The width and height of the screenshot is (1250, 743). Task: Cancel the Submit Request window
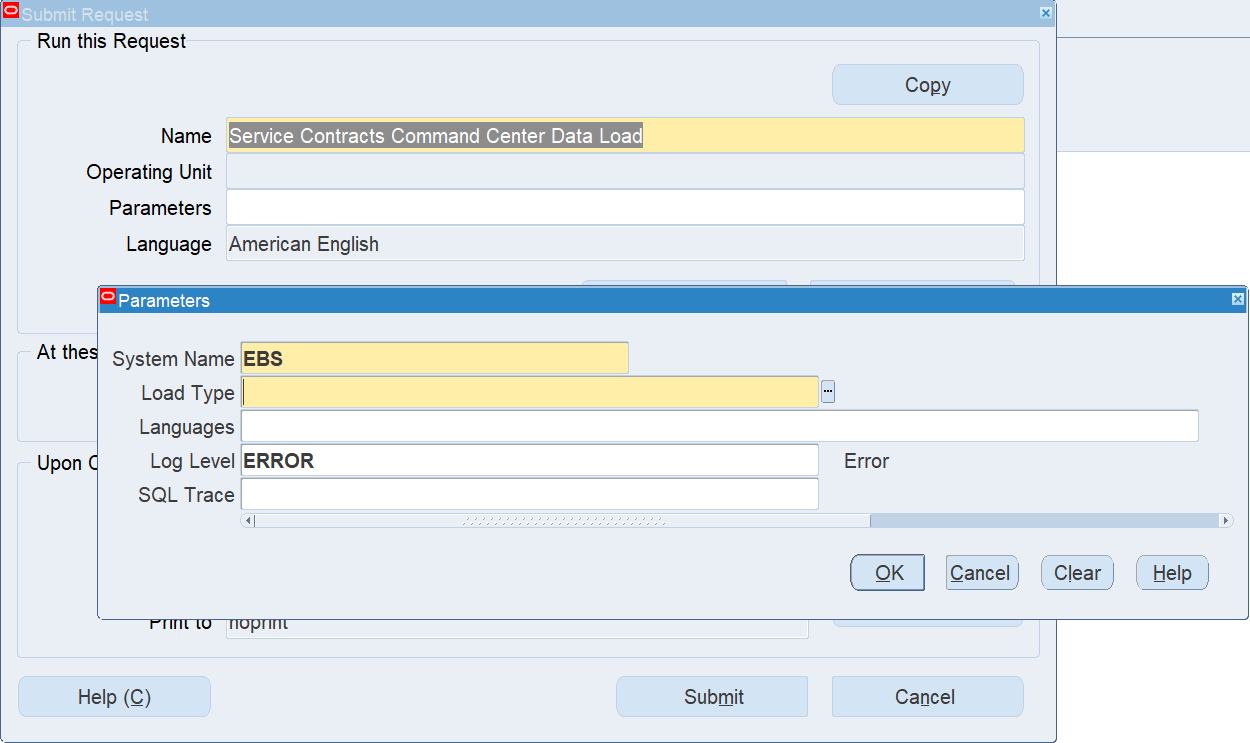(927, 697)
